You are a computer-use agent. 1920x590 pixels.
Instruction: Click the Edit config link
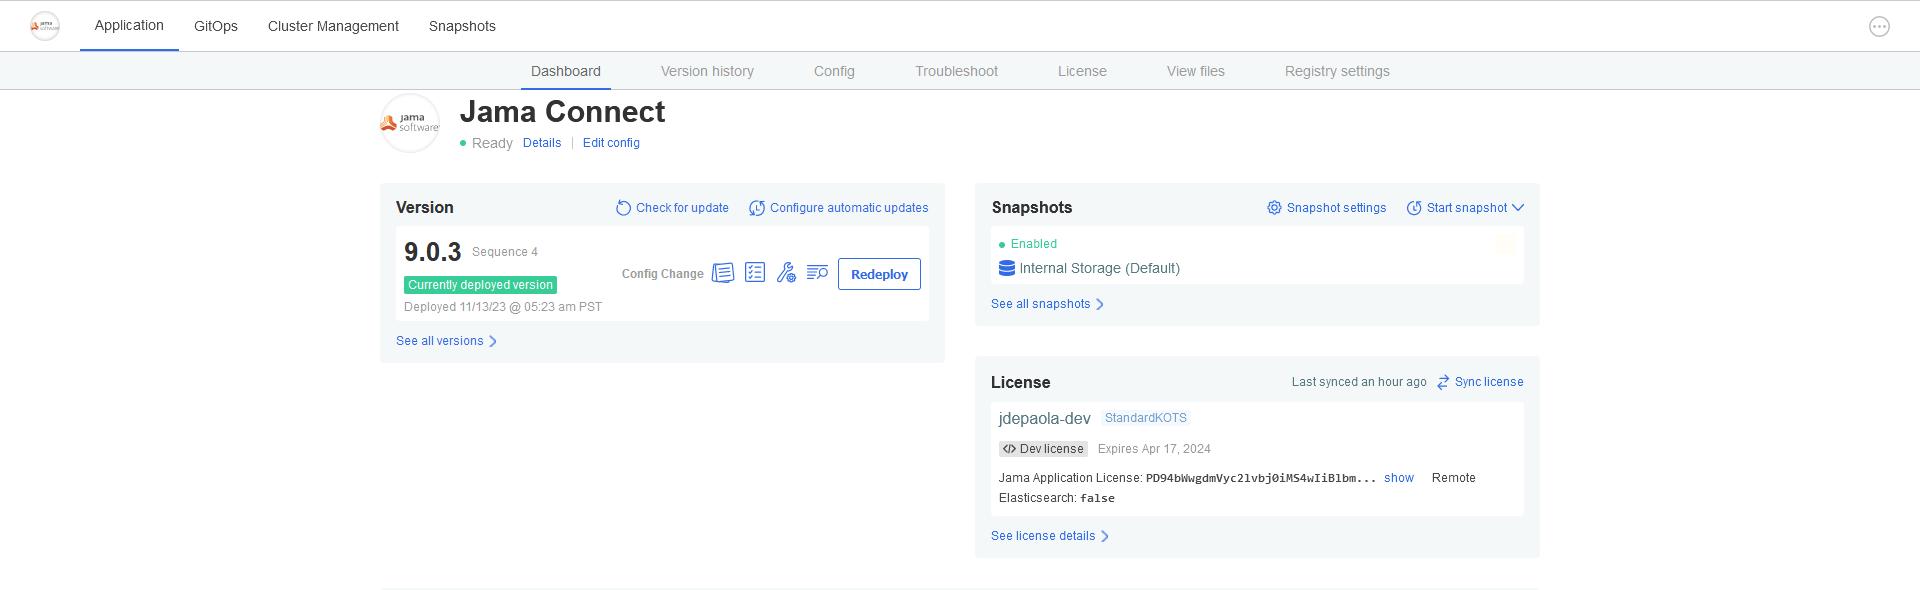click(611, 143)
